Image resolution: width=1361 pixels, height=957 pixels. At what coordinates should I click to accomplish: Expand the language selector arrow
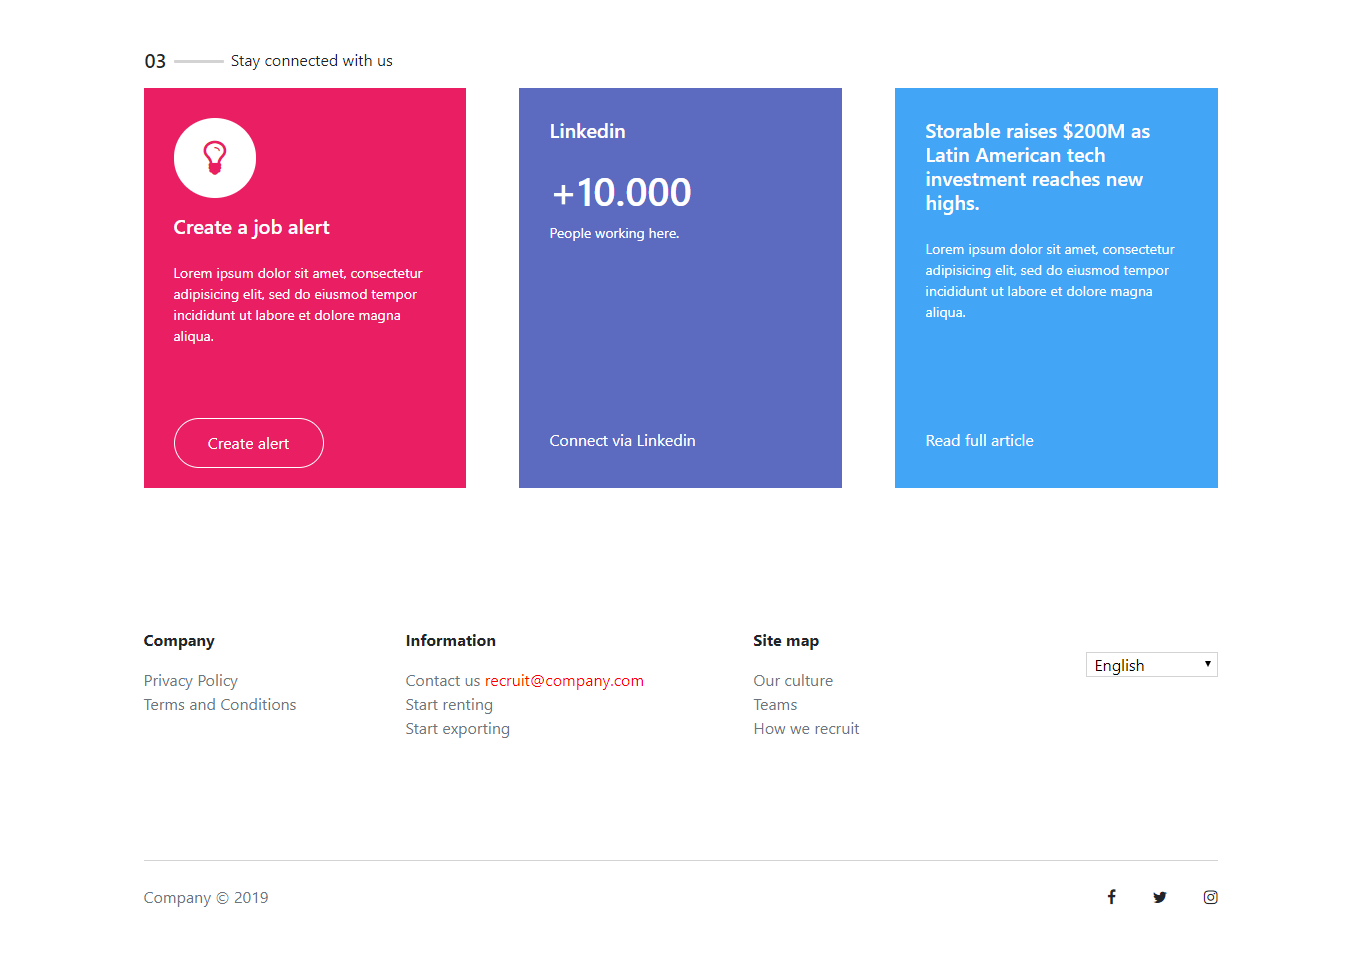click(x=1207, y=664)
